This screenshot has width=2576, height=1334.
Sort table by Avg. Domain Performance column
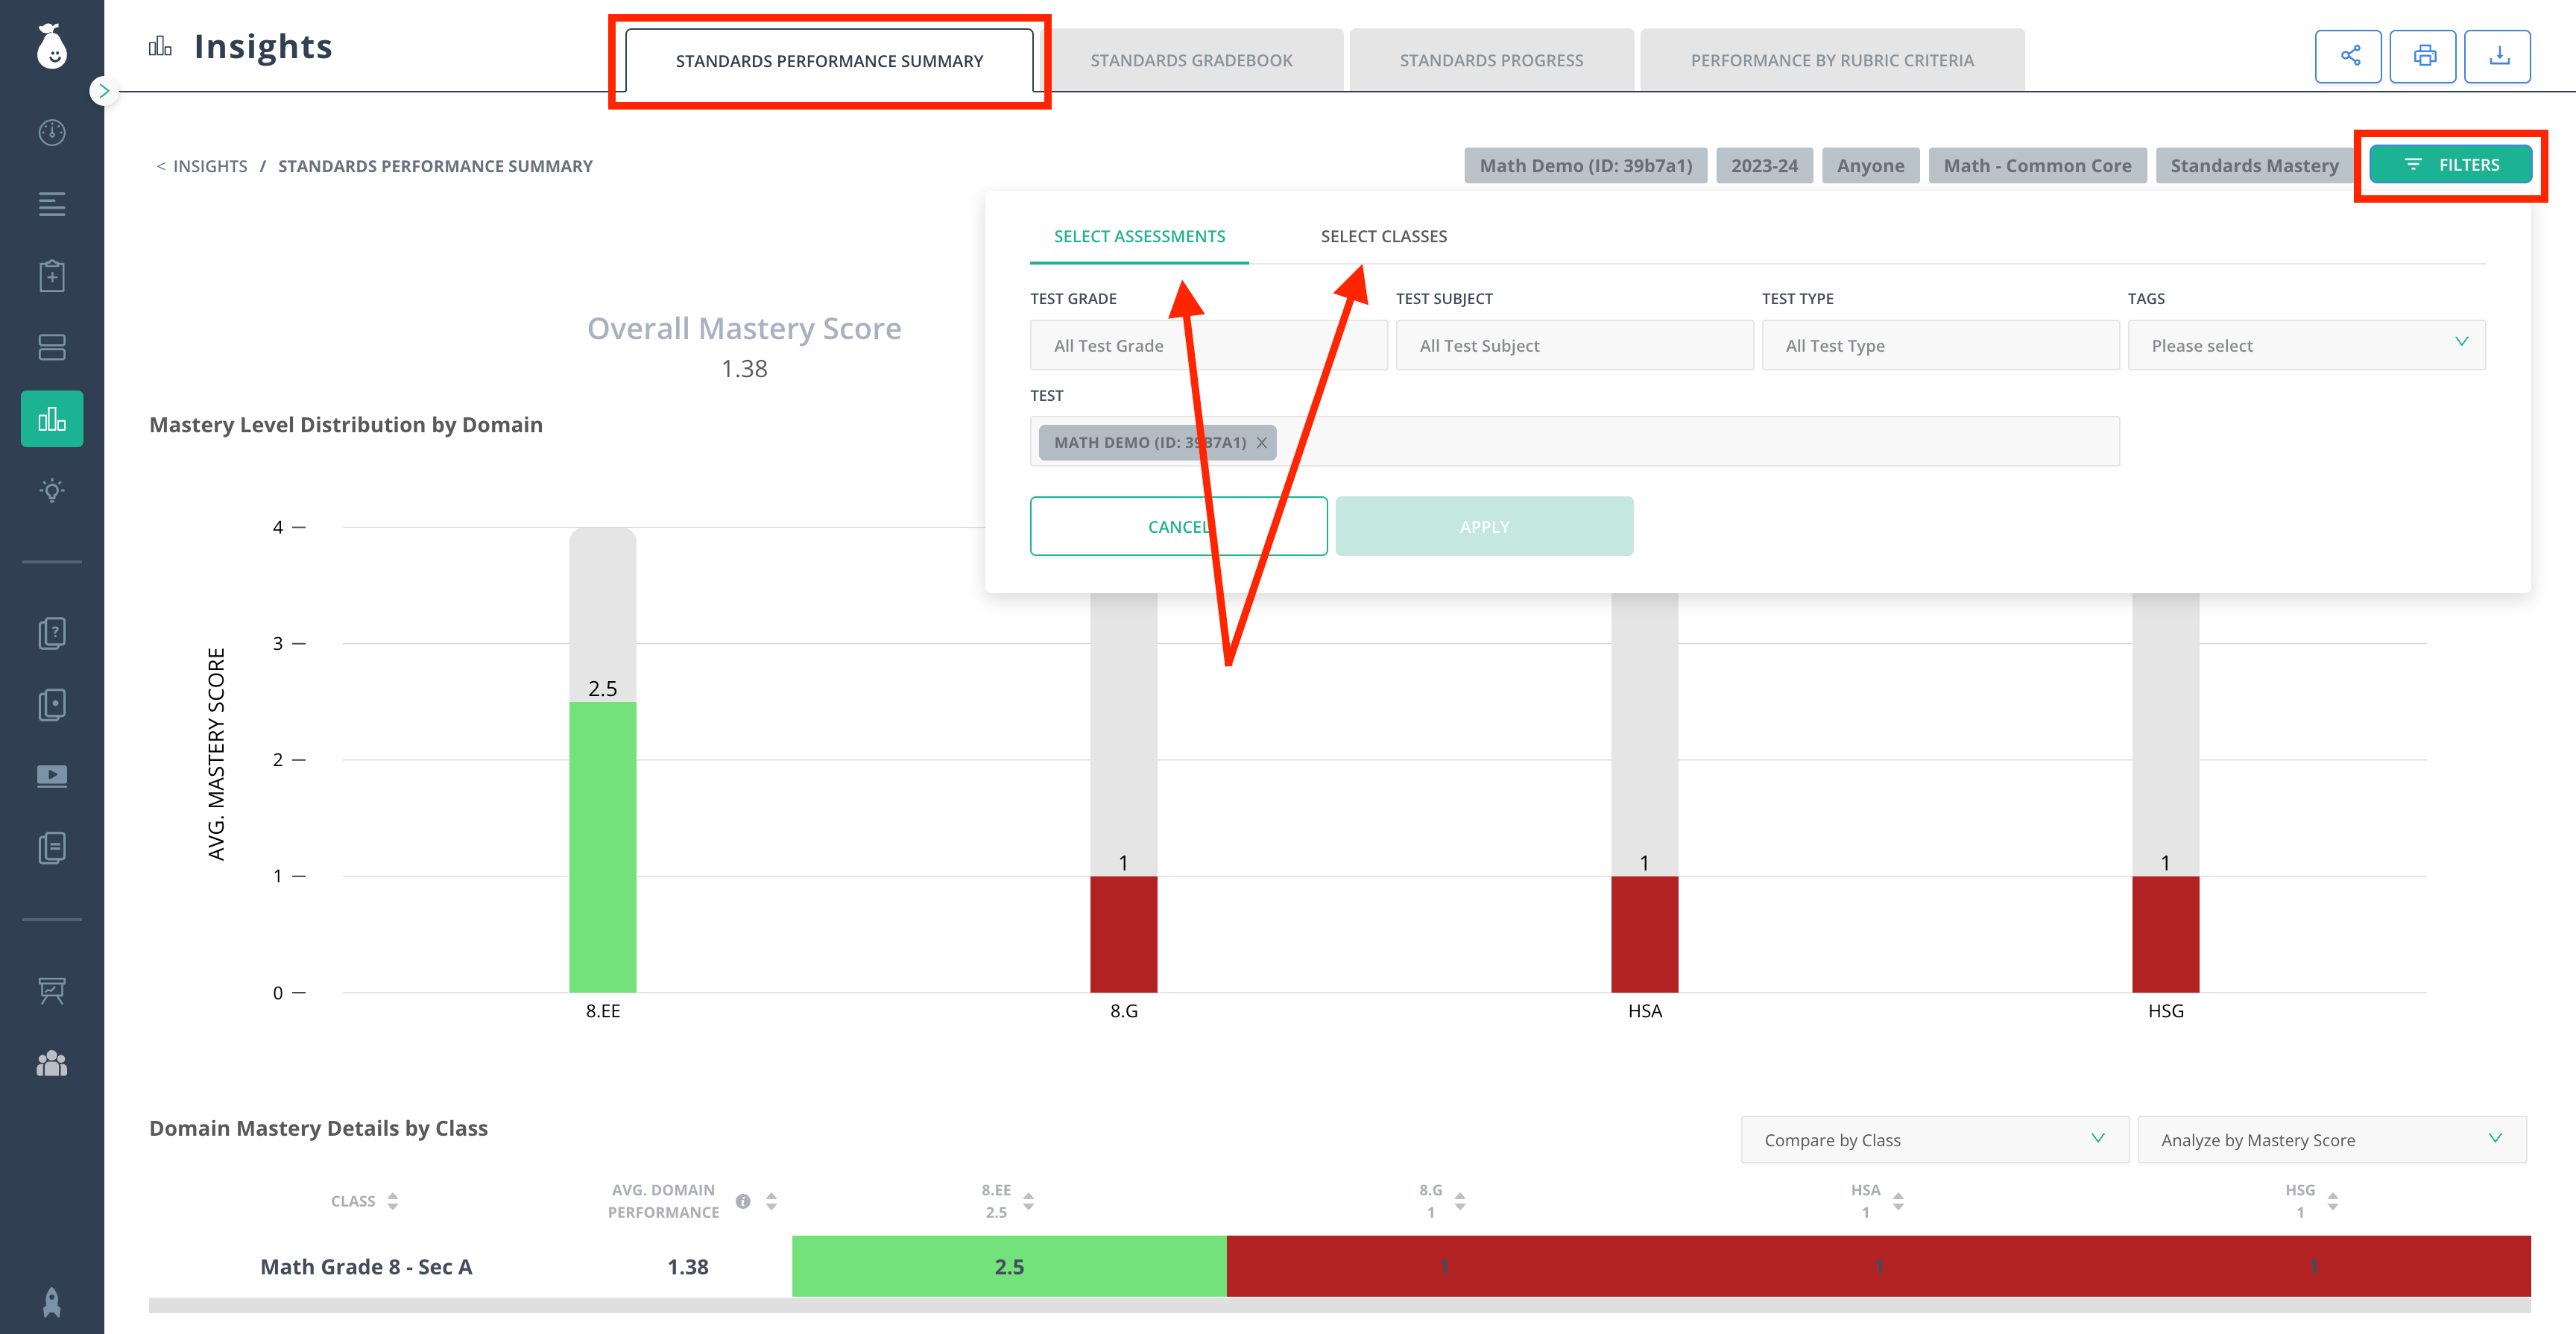click(x=771, y=1201)
